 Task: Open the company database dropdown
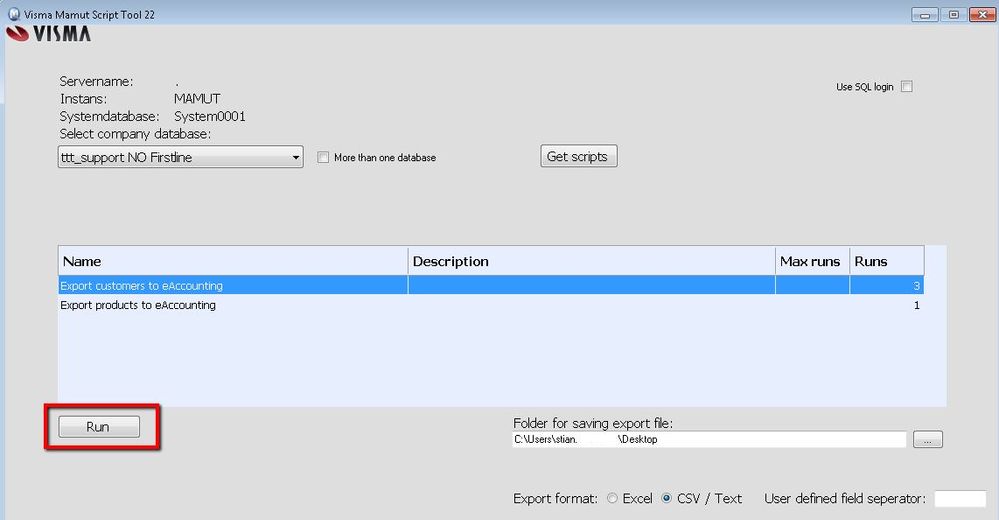point(180,157)
